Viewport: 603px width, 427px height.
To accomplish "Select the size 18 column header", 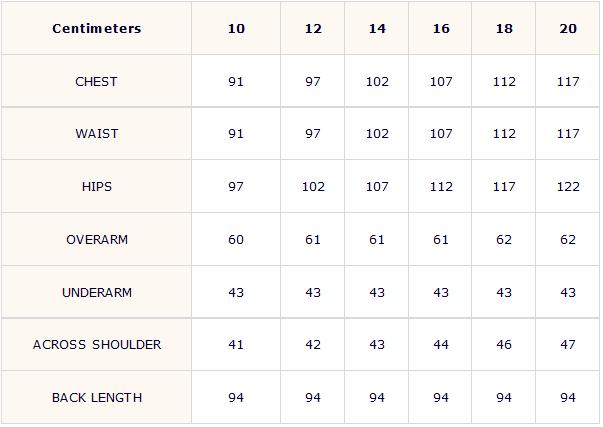I will tap(504, 28).
